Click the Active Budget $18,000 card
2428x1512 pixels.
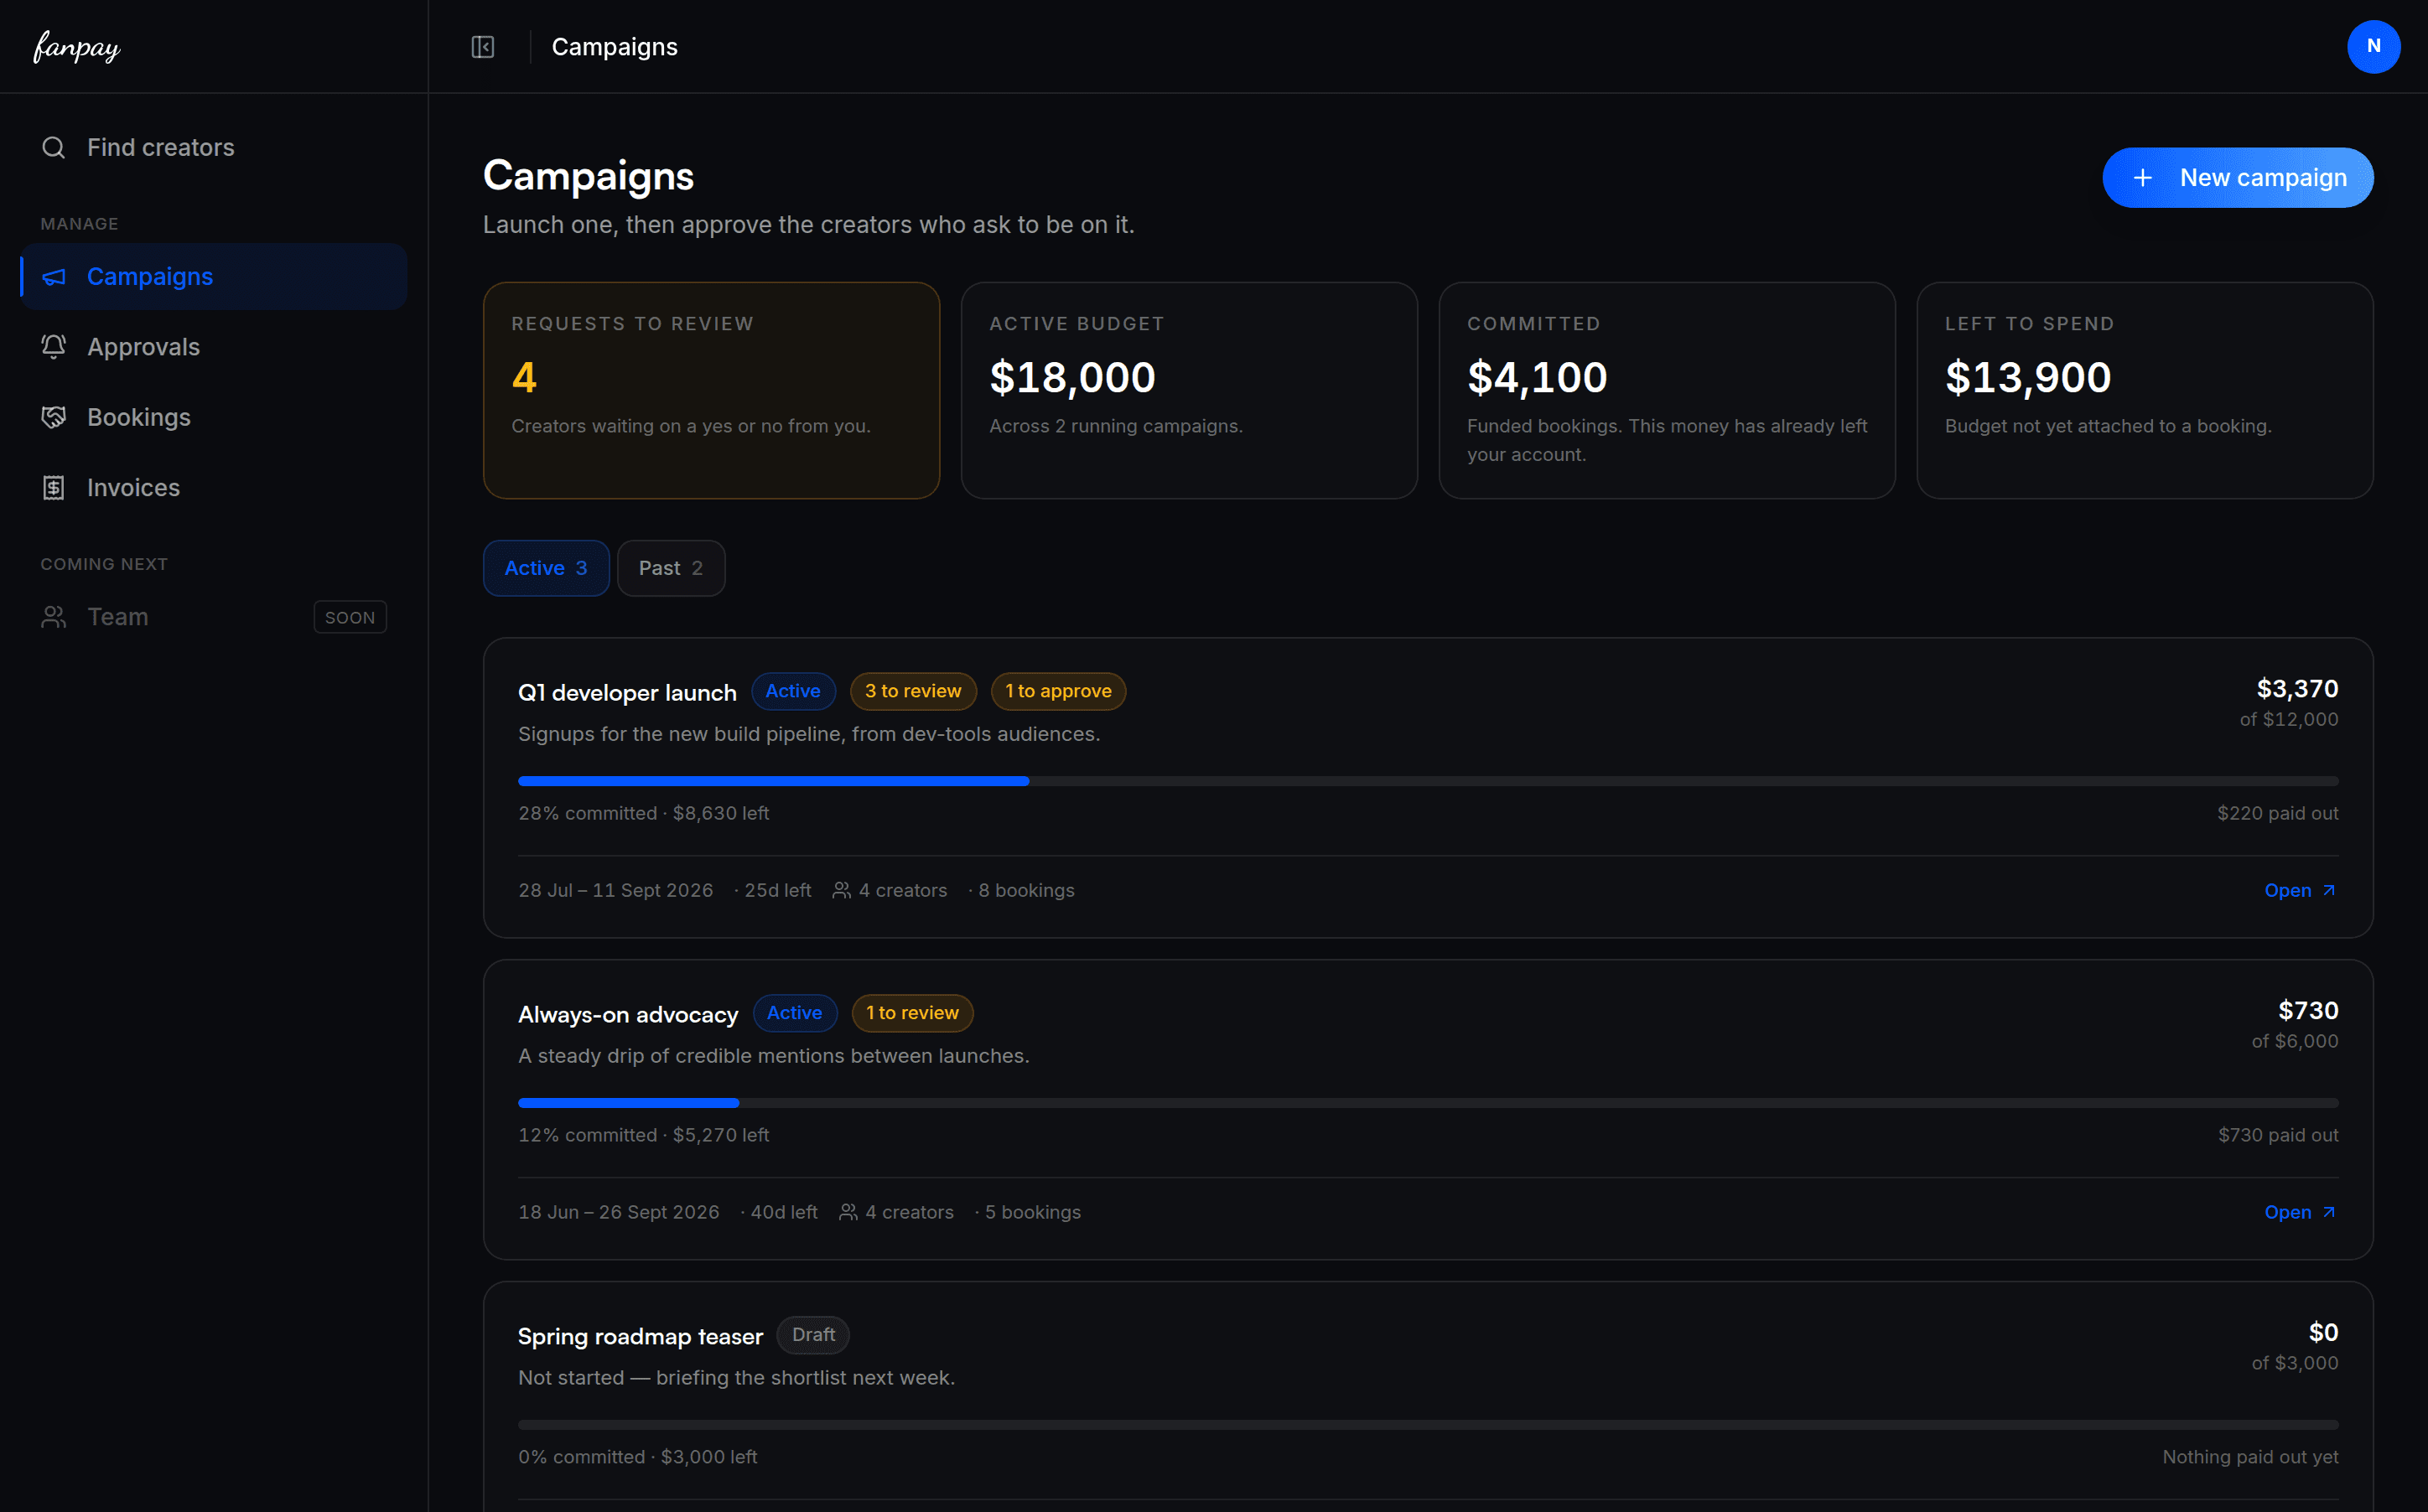[1189, 390]
